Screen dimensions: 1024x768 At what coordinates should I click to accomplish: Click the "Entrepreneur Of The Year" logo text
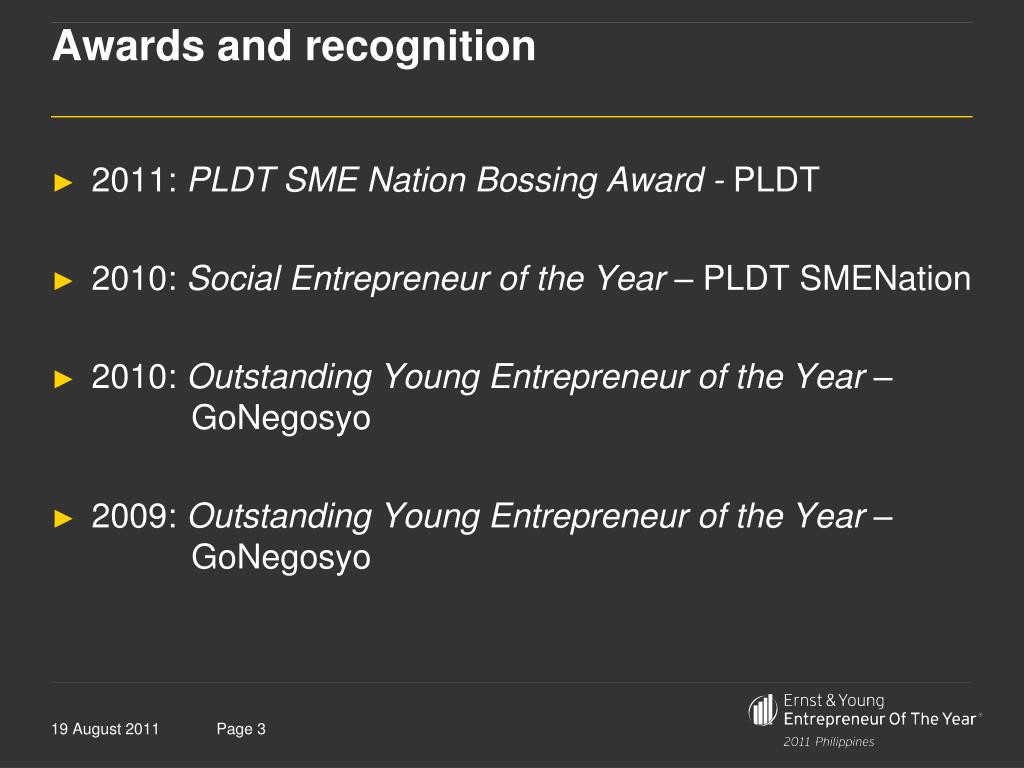point(879,719)
